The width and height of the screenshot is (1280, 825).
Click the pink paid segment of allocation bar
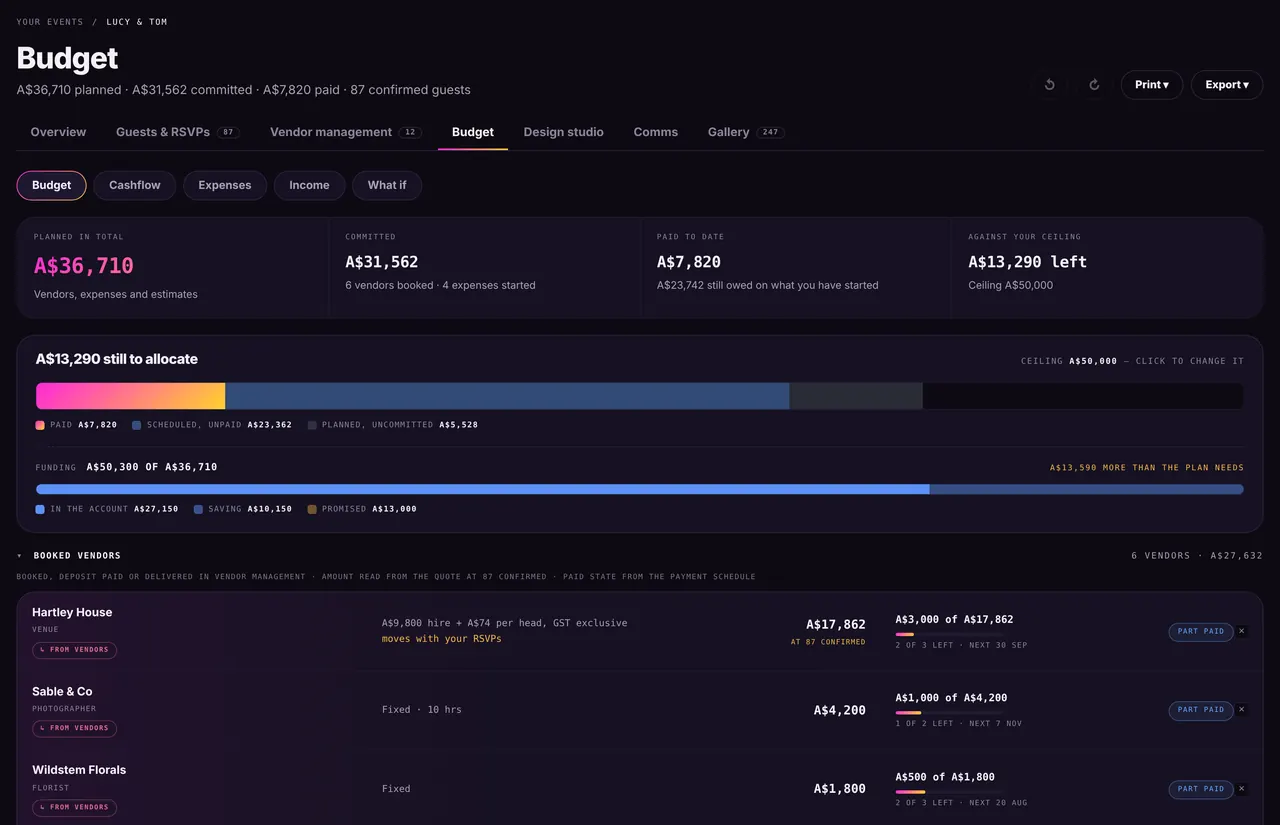pyautogui.click(x=131, y=396)
